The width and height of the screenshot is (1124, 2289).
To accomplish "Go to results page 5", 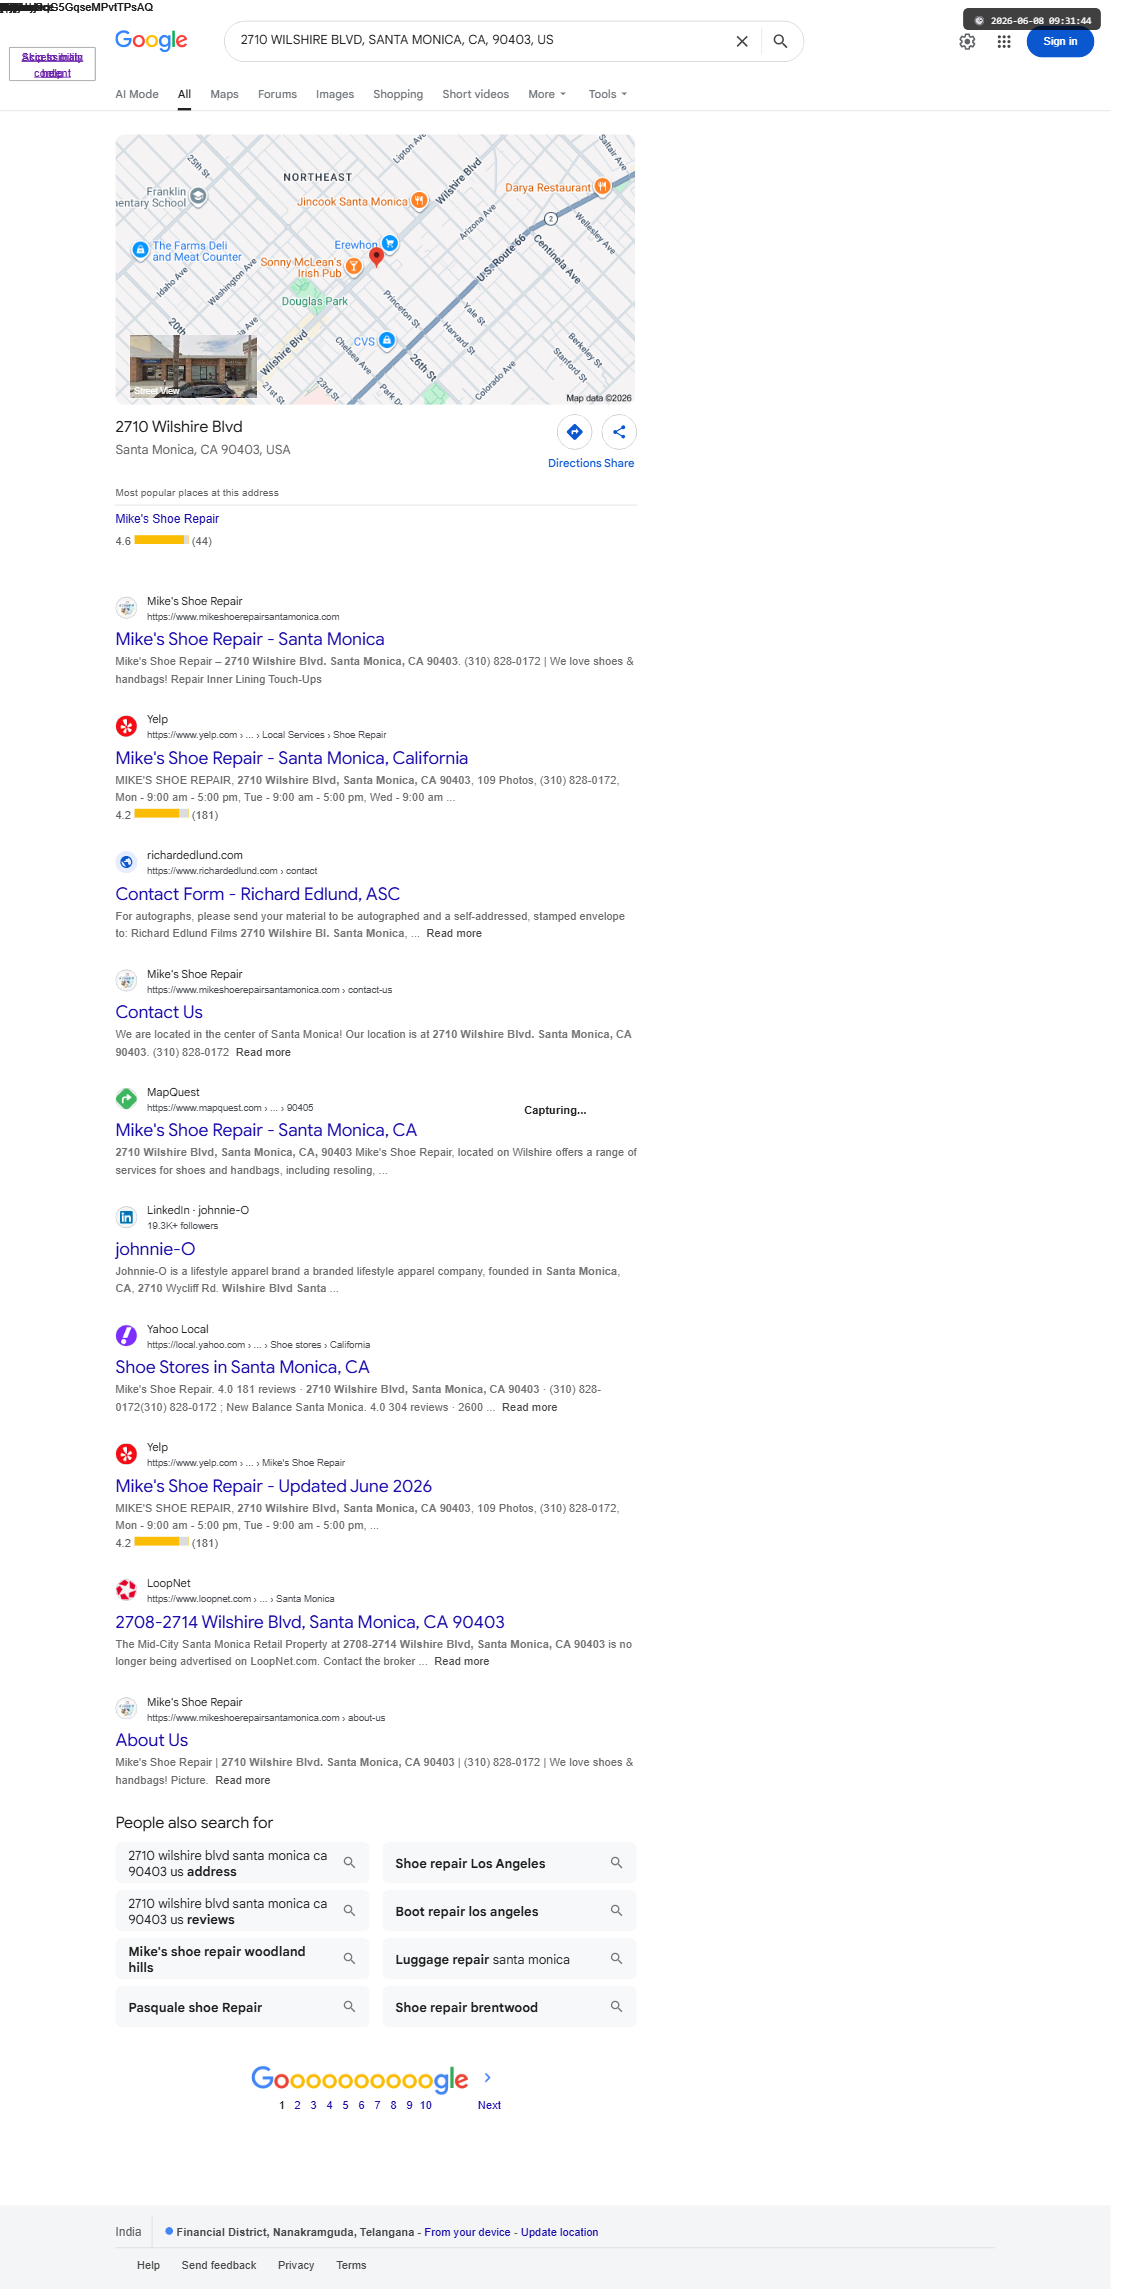I will 345,2105.
